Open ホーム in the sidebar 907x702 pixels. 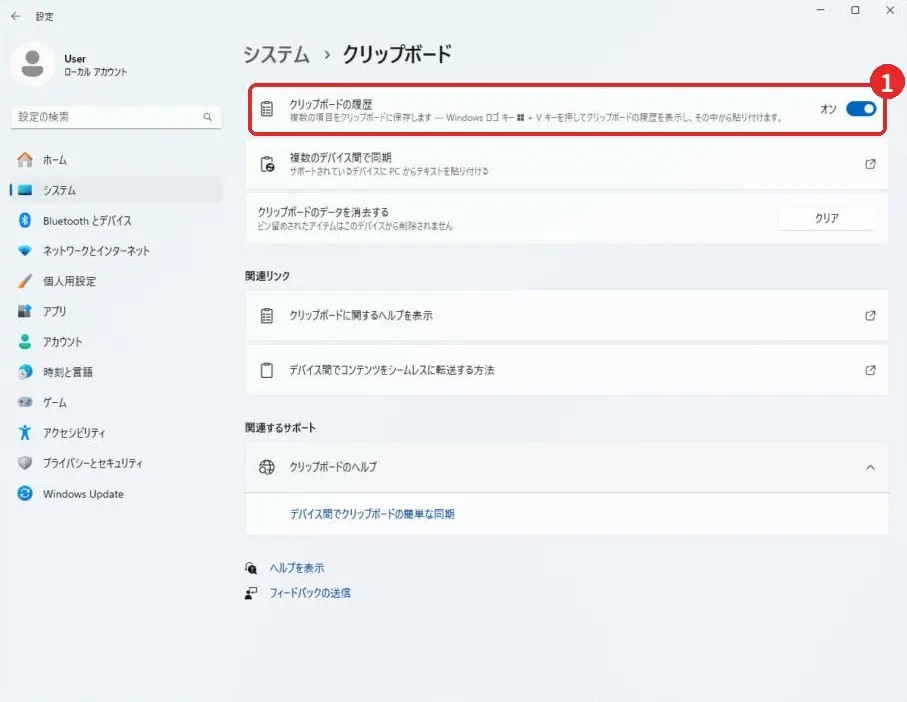pyautogui.click(x=116, y=160)
